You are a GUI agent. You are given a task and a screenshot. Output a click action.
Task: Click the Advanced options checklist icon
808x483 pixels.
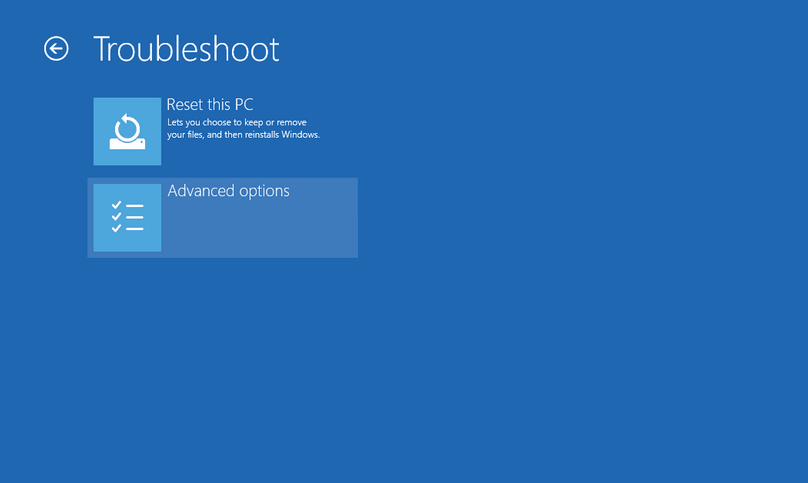click(x=127, y=218)
